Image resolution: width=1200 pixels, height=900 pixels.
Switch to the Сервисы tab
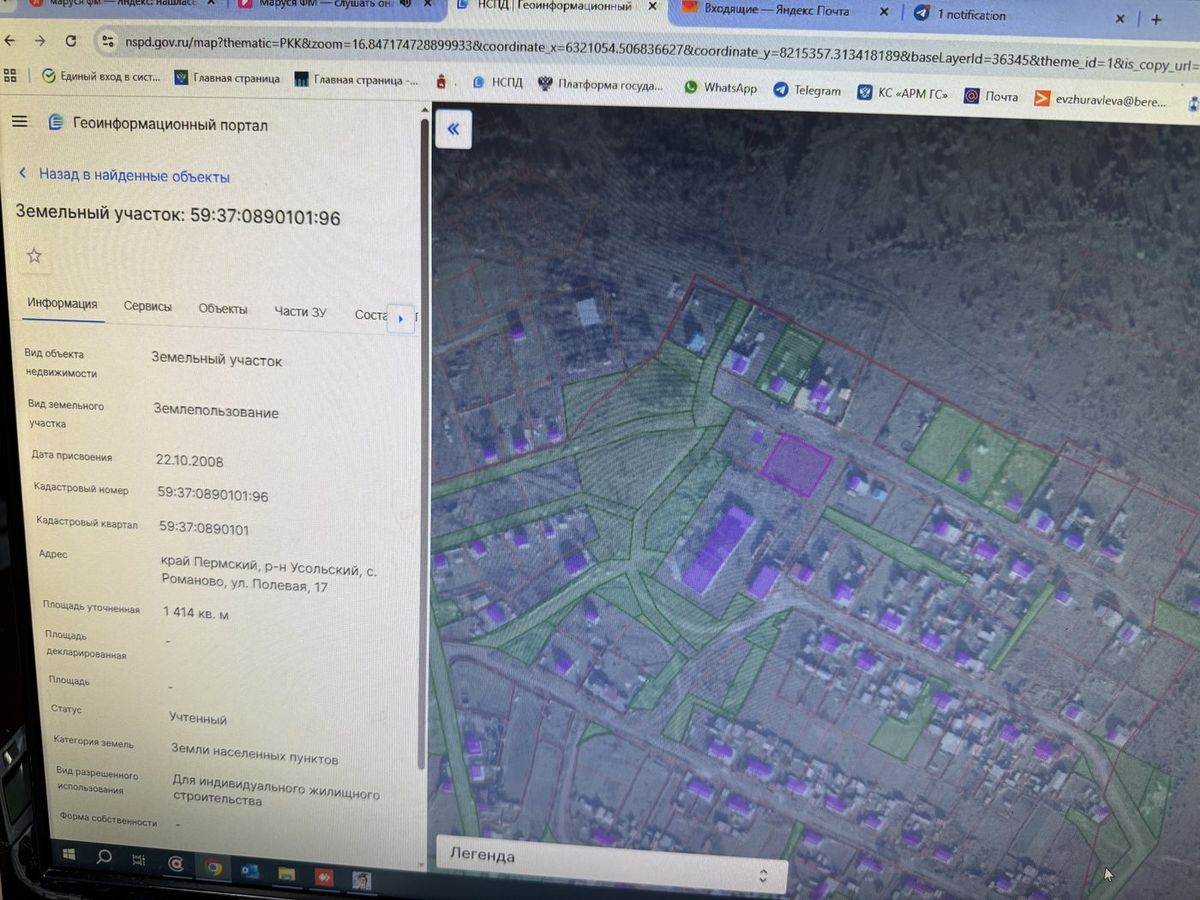(148, 307)
